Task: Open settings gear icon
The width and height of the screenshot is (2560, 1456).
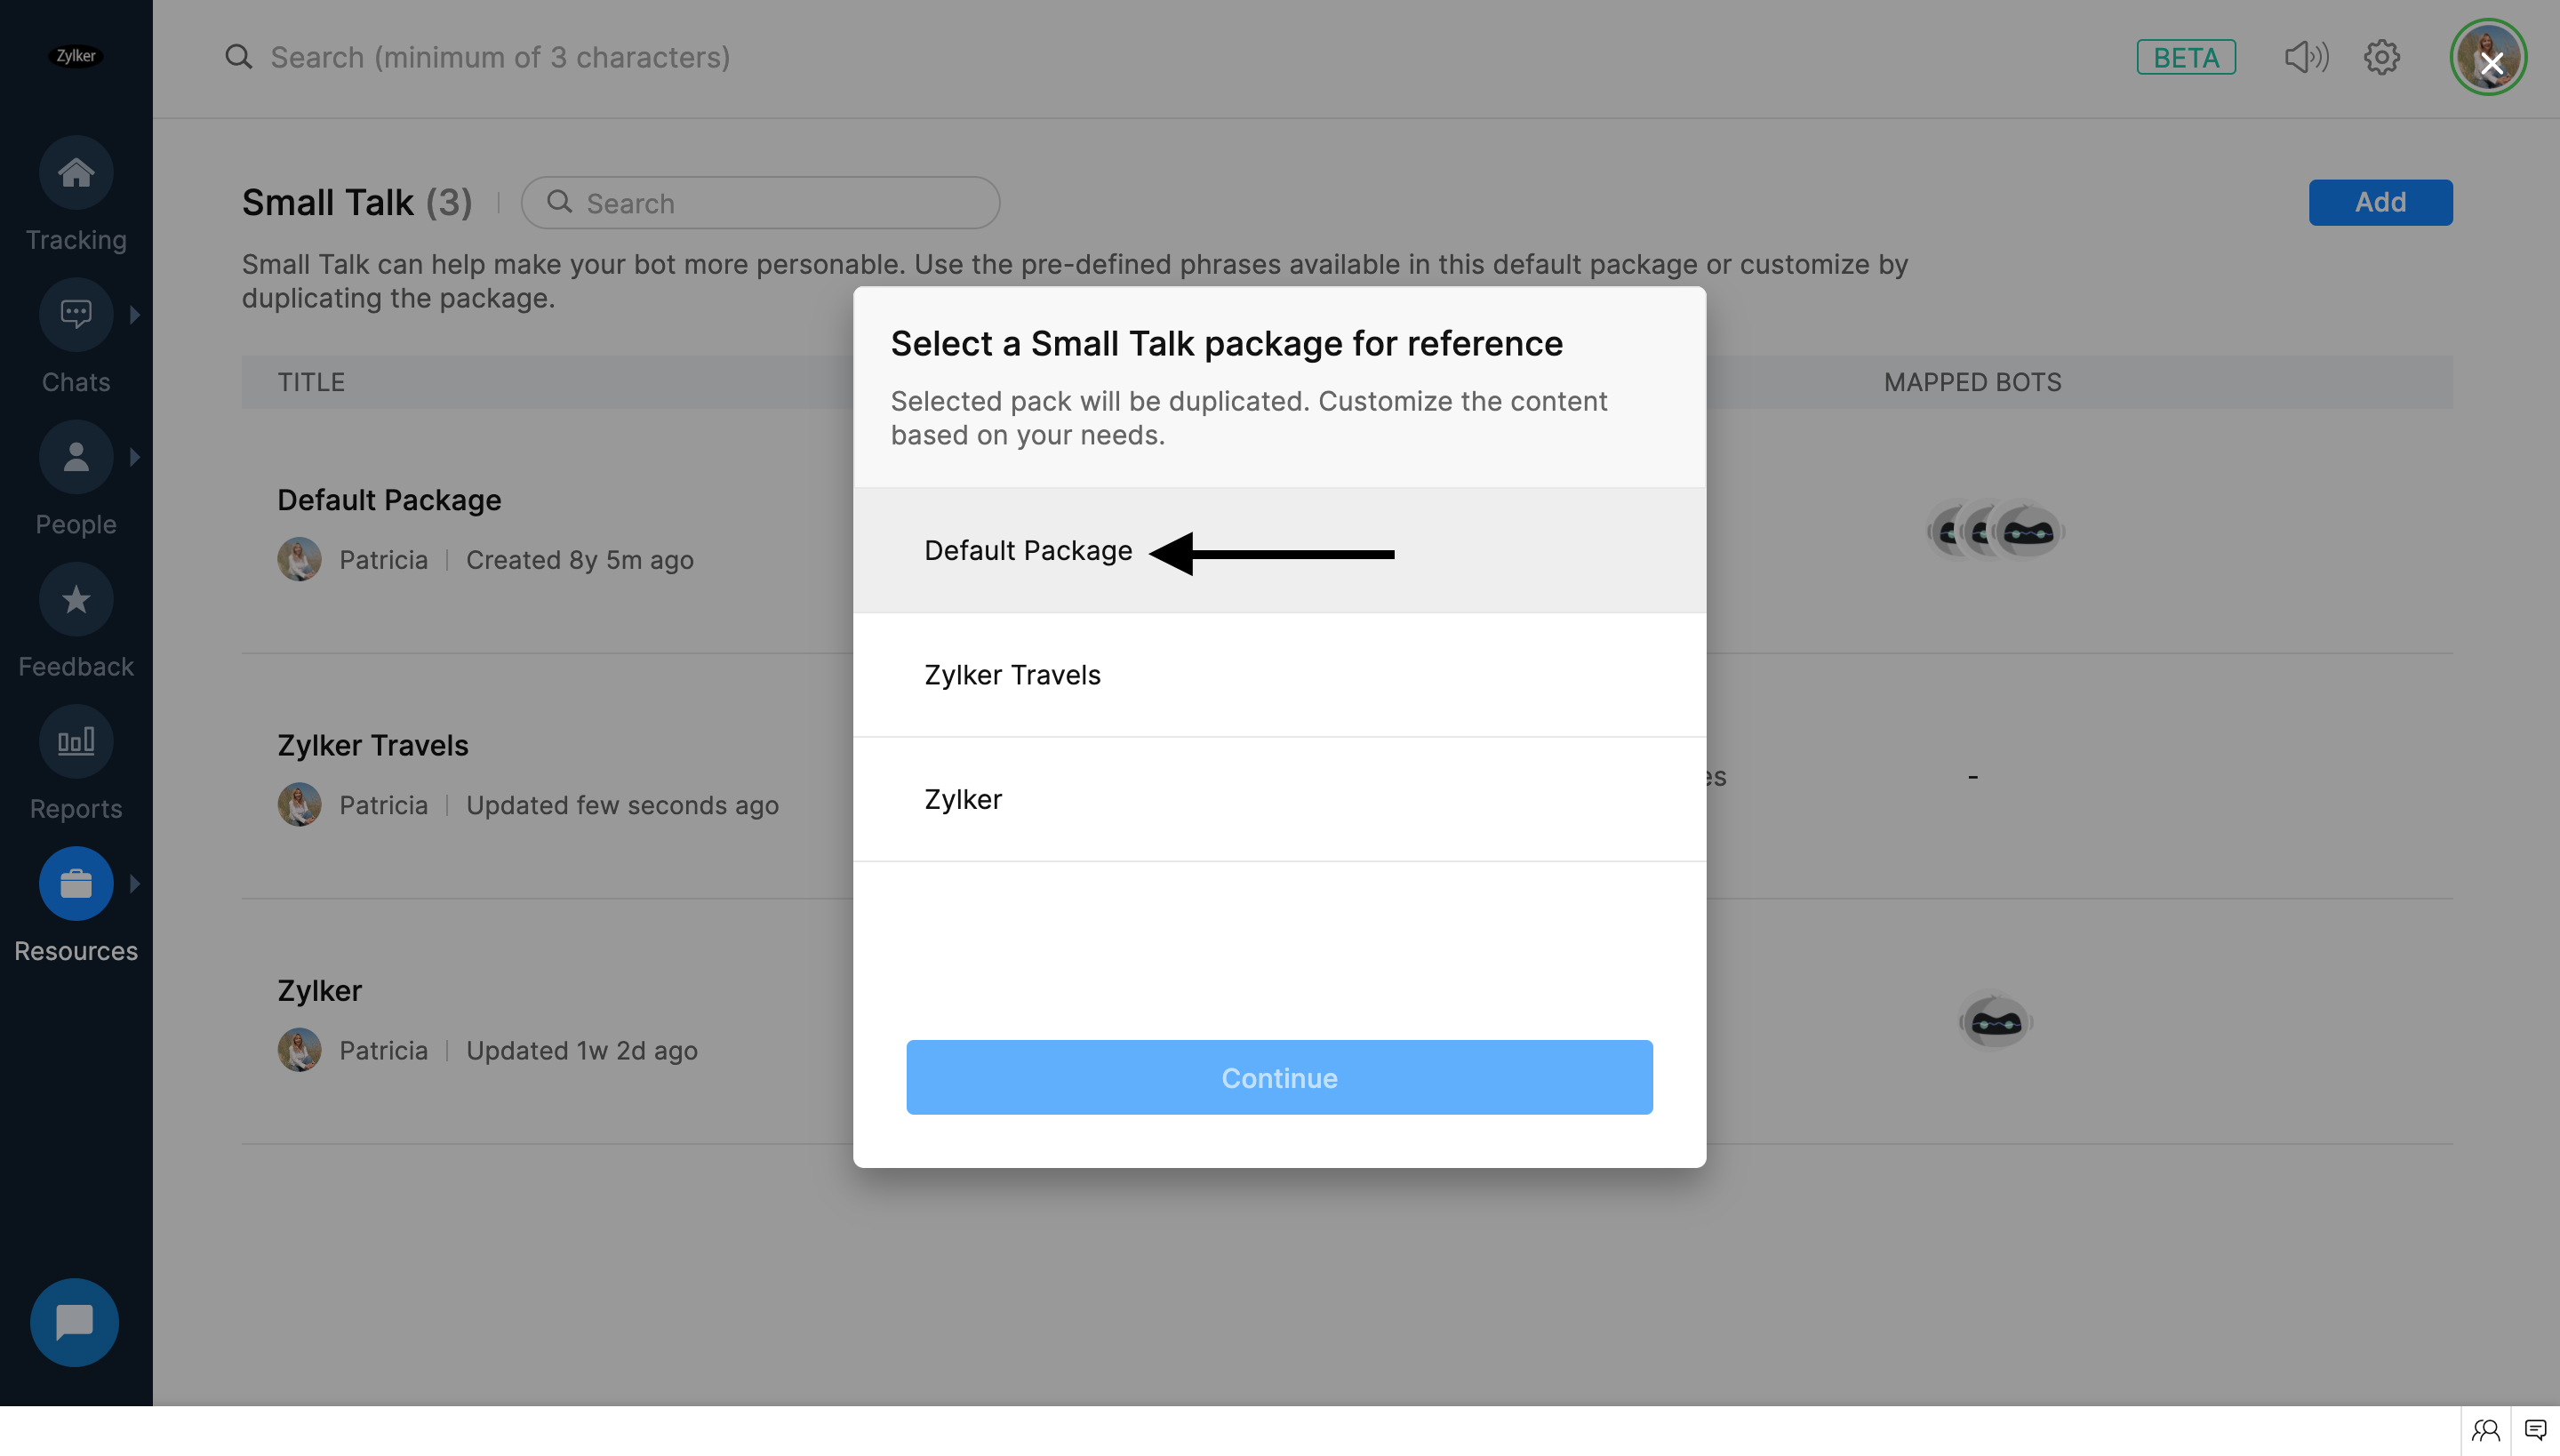Action: [x=2382, y=57]
